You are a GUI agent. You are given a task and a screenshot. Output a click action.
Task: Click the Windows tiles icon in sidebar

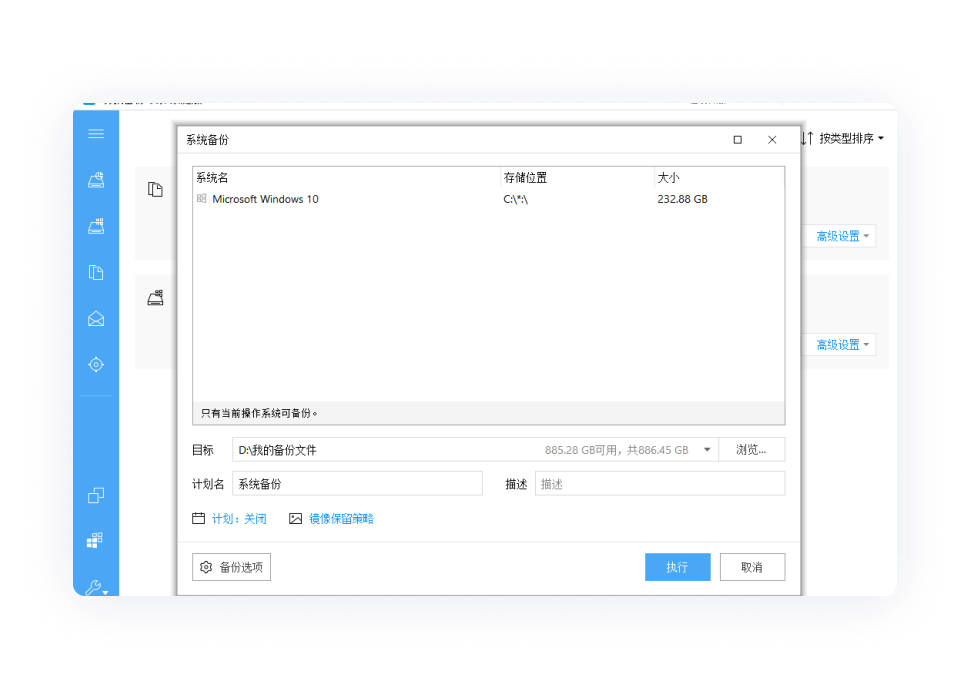coord(96,541)
